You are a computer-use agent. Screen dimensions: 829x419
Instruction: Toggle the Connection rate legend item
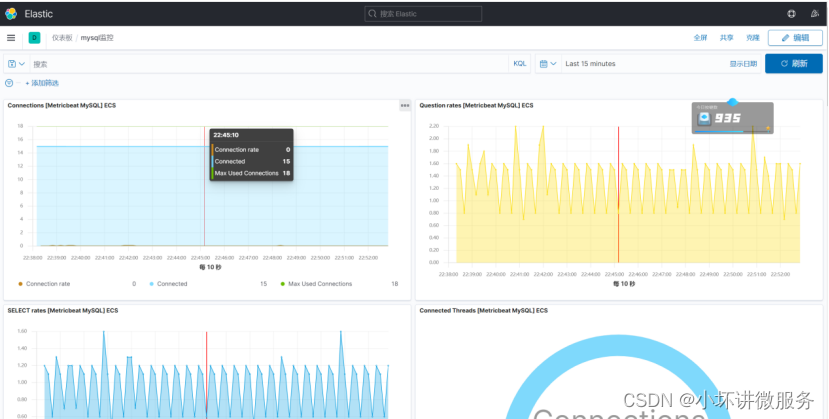(x=48, y=284)
